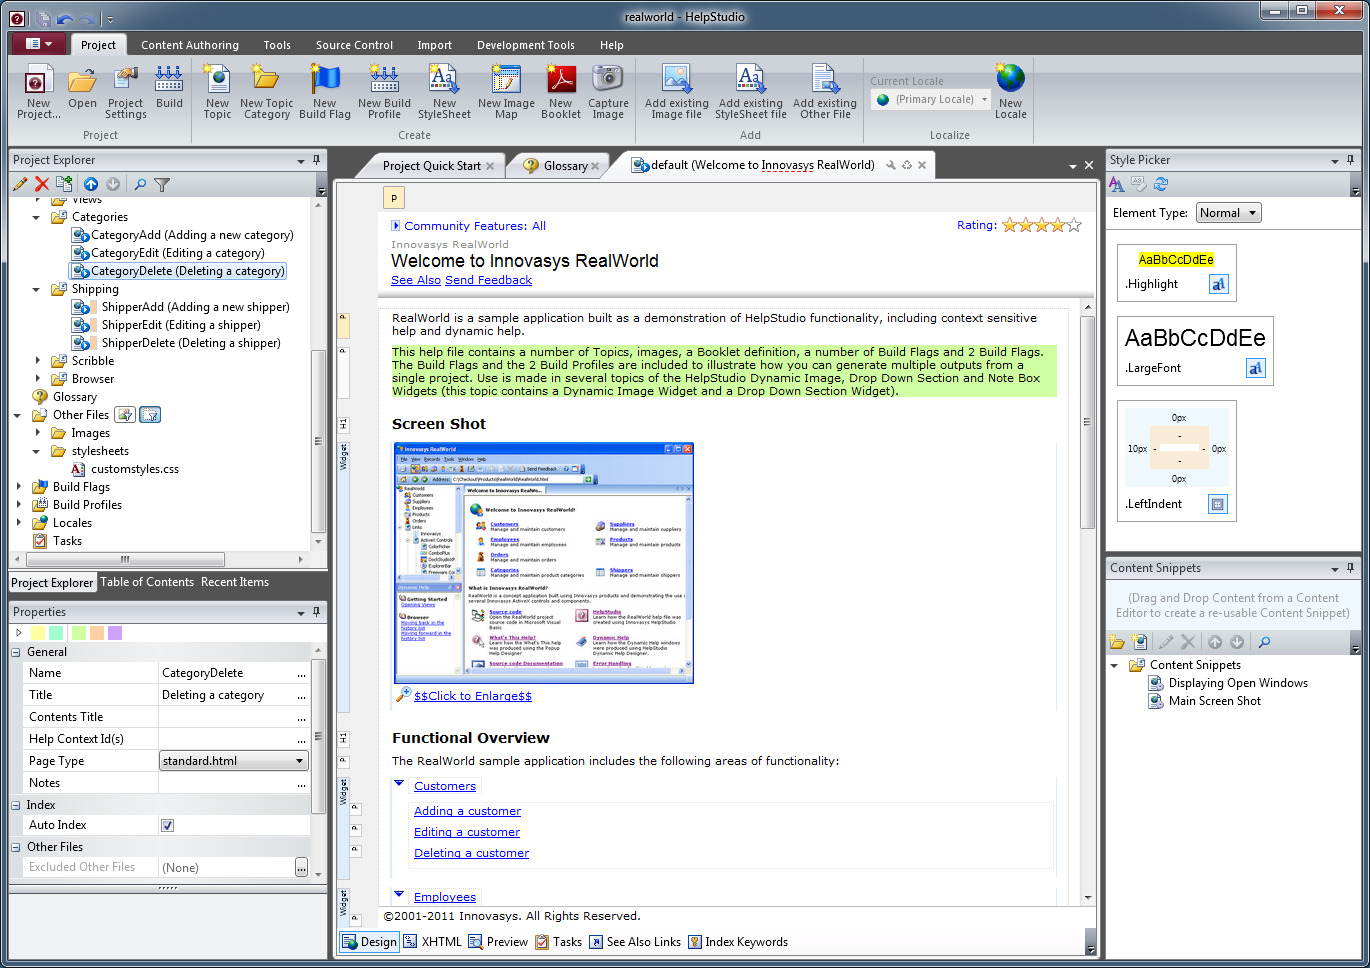The image size is (1370, 968).
Task: Select the yellow color swatch in Properties
Action: [38, 633]
